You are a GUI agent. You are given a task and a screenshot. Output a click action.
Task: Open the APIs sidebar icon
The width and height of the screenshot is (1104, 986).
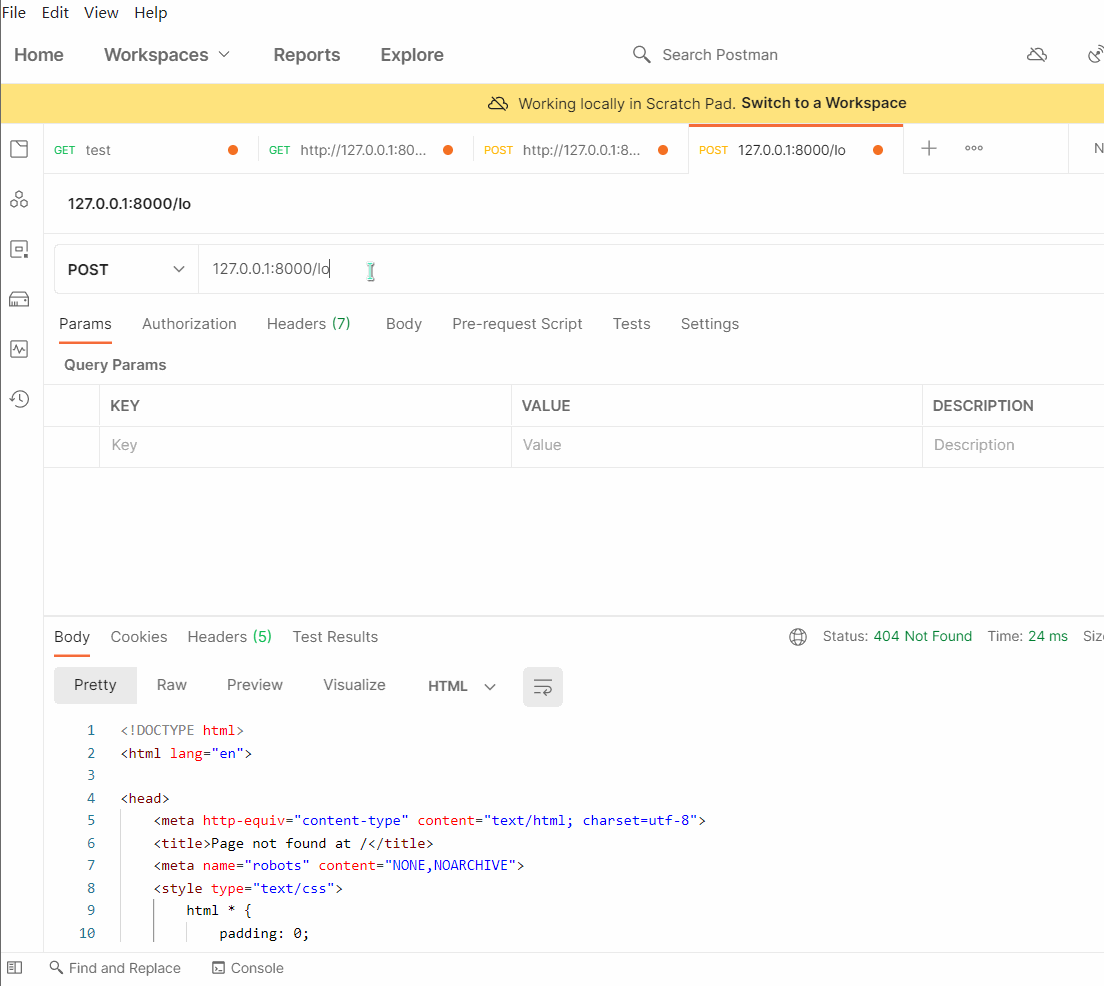click(19, 199)
